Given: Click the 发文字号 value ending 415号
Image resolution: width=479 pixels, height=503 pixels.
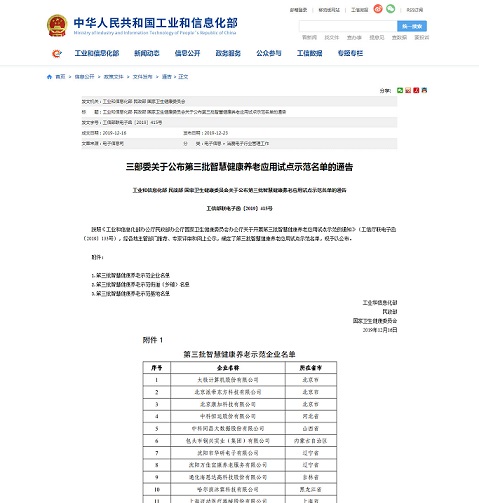Looking at the screenshot, I should (x=132, y=123).
